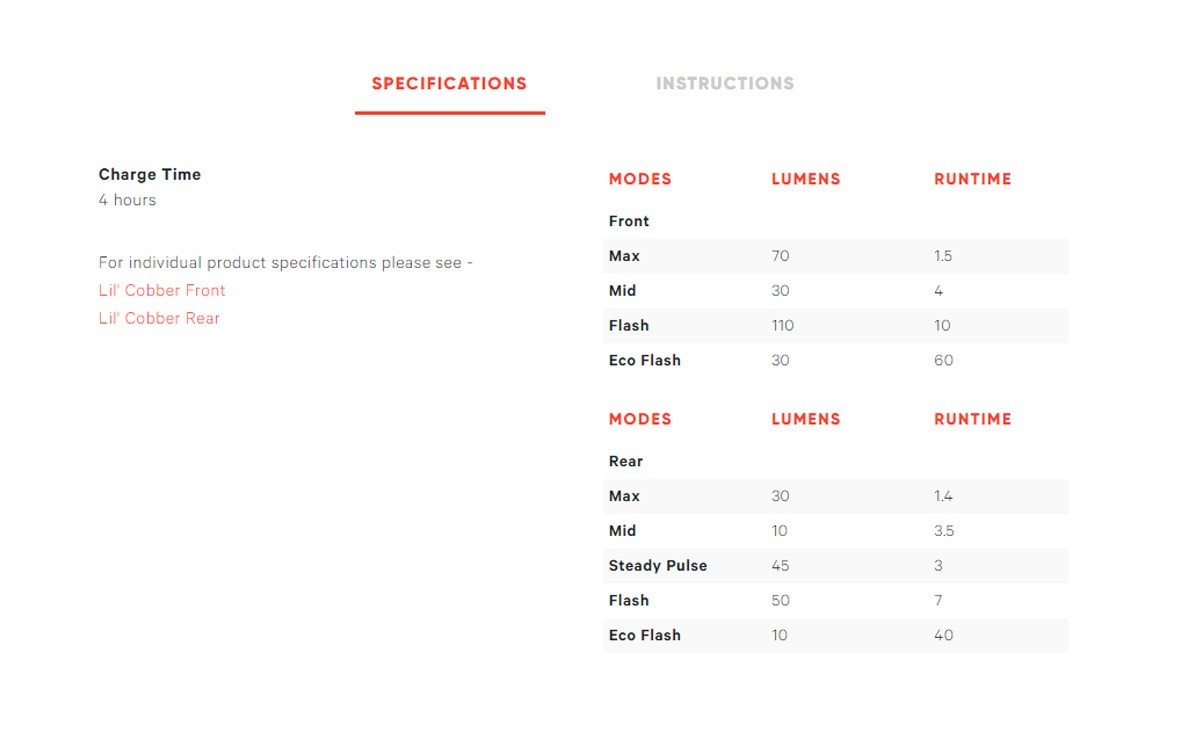The width and height of the screenshot is (1200, 740).
Task: Click the Rear Mid runtime value 3.5
Action: [944, 531]
